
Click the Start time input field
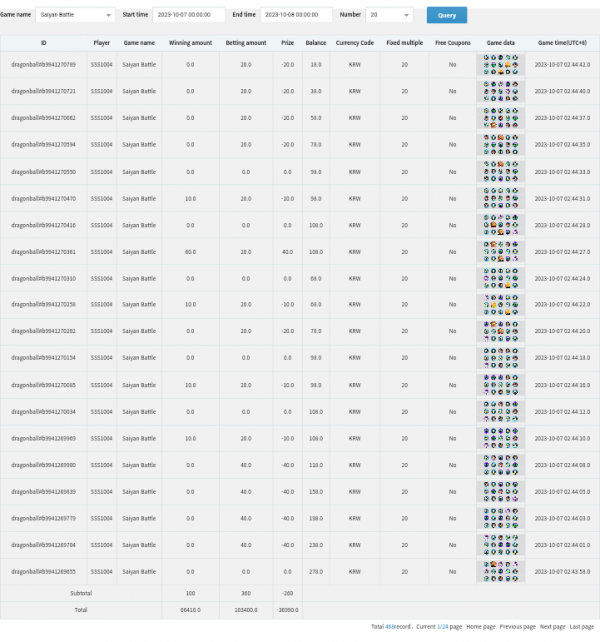(188, 15)
